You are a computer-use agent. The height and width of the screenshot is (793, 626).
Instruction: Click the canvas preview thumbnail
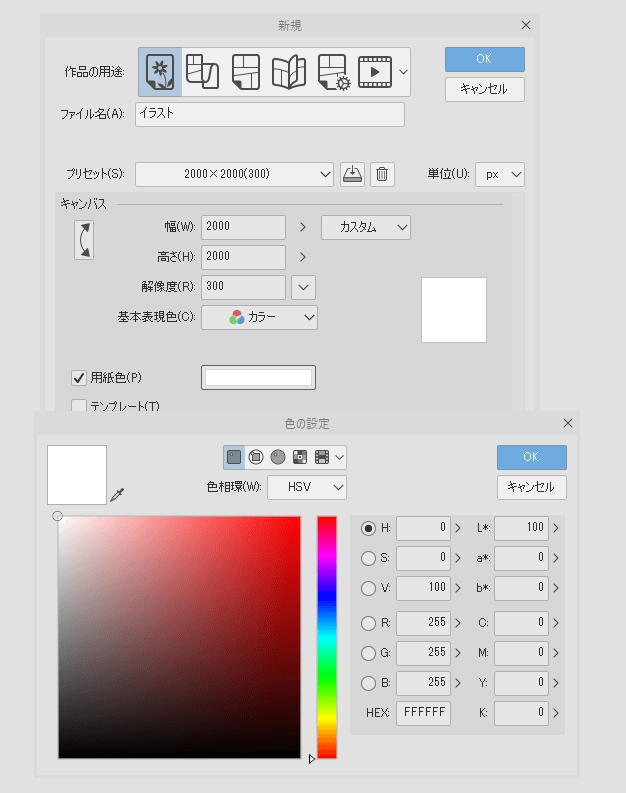[454, 310]
